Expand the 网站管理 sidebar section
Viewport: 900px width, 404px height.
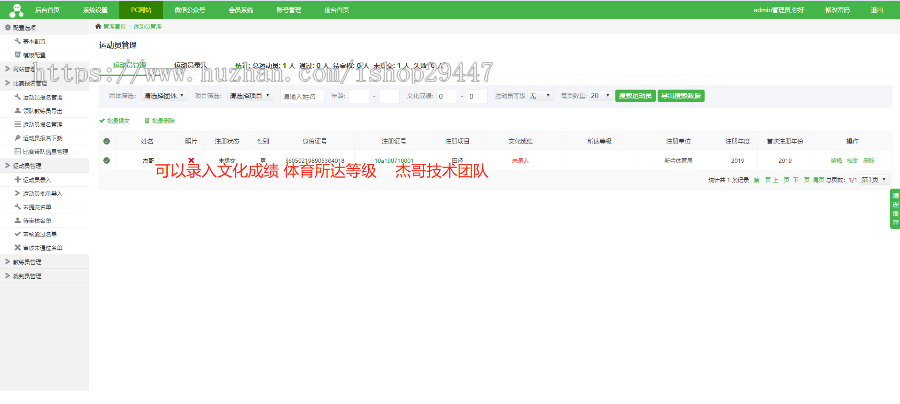click(44, 69)
